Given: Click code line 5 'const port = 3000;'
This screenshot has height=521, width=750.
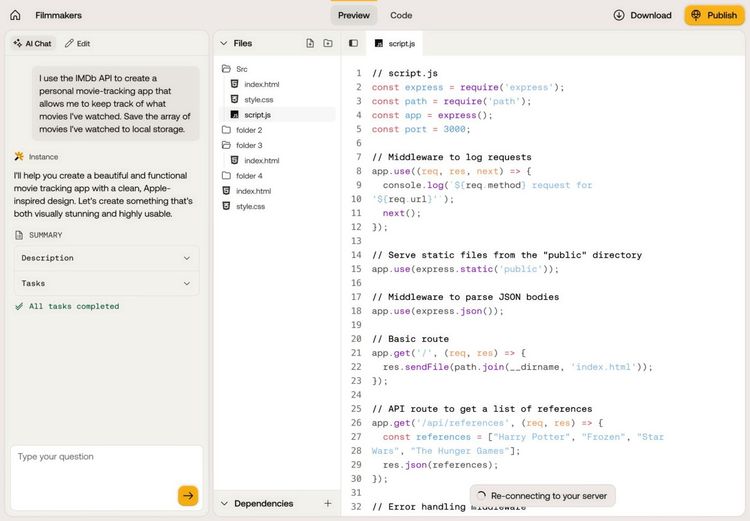Looking at the screenshot, I should (x=421, y=129).
